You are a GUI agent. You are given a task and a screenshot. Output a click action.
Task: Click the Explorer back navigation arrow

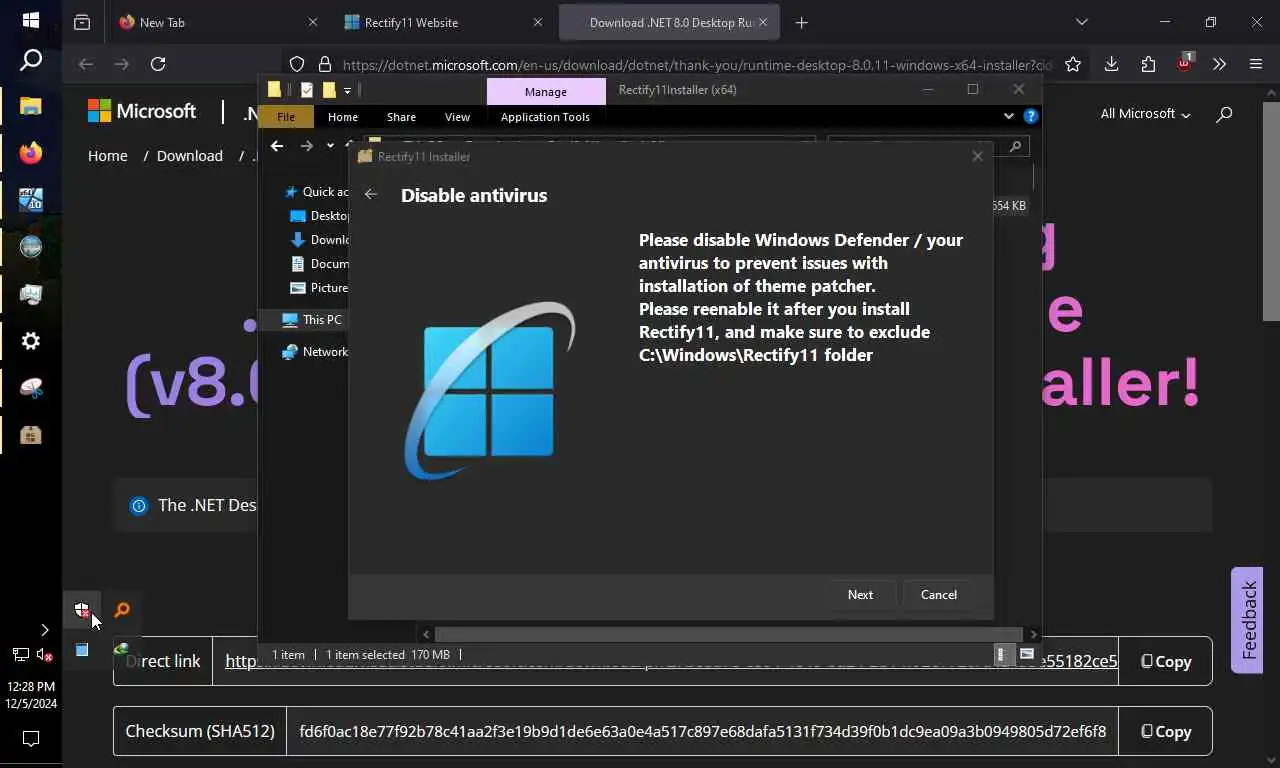[277, 146]
